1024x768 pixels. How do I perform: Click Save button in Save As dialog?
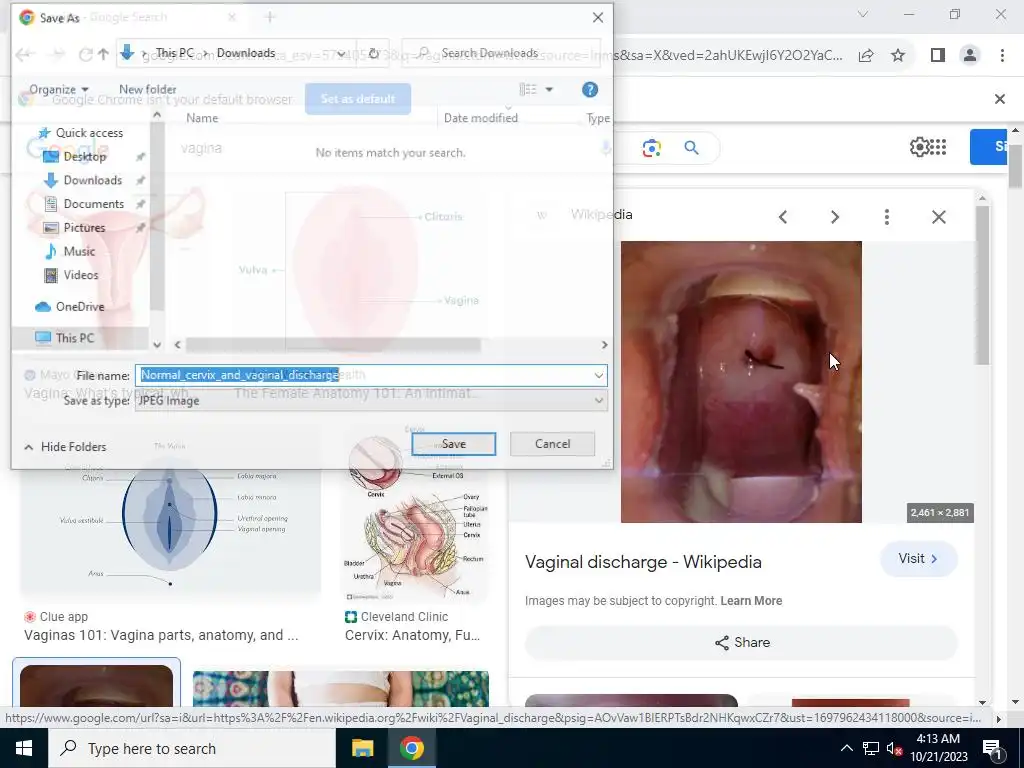point(453,444)
